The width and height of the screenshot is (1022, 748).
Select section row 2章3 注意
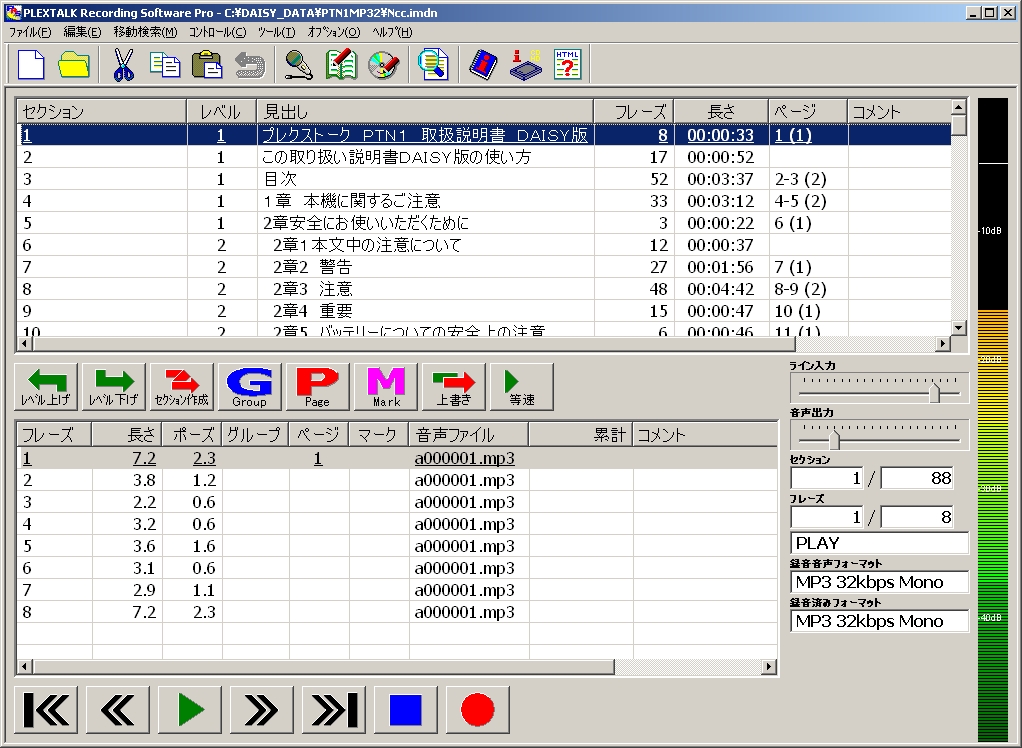click(x=483, y=289)
